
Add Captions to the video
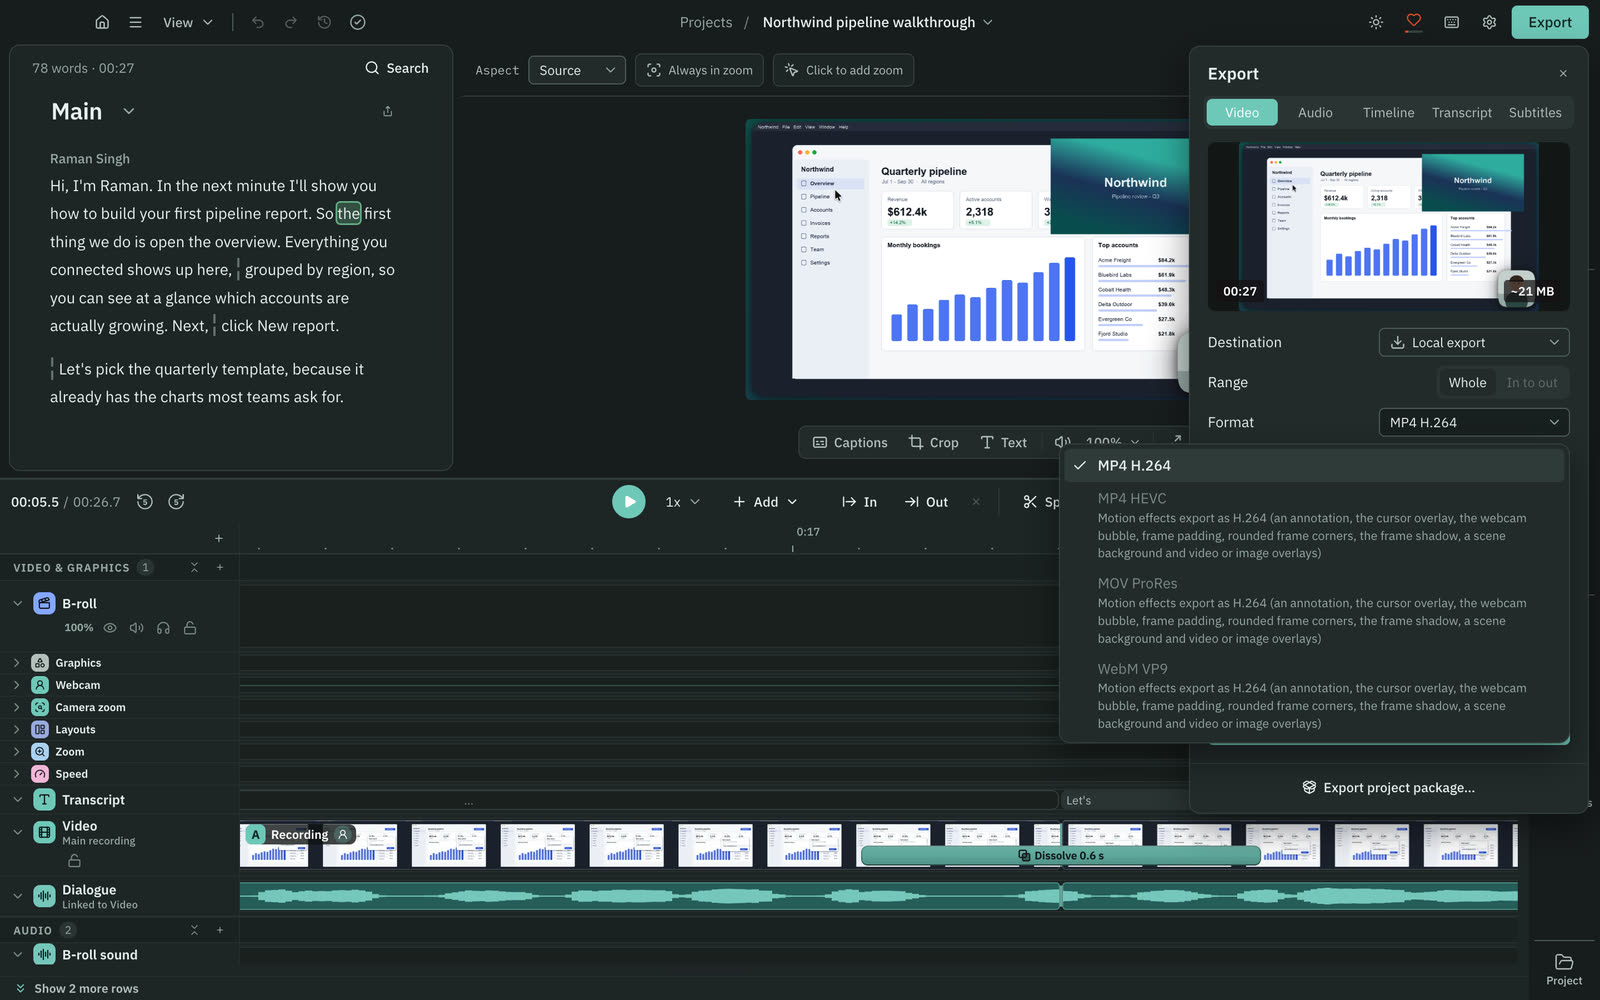pos(850,442)
